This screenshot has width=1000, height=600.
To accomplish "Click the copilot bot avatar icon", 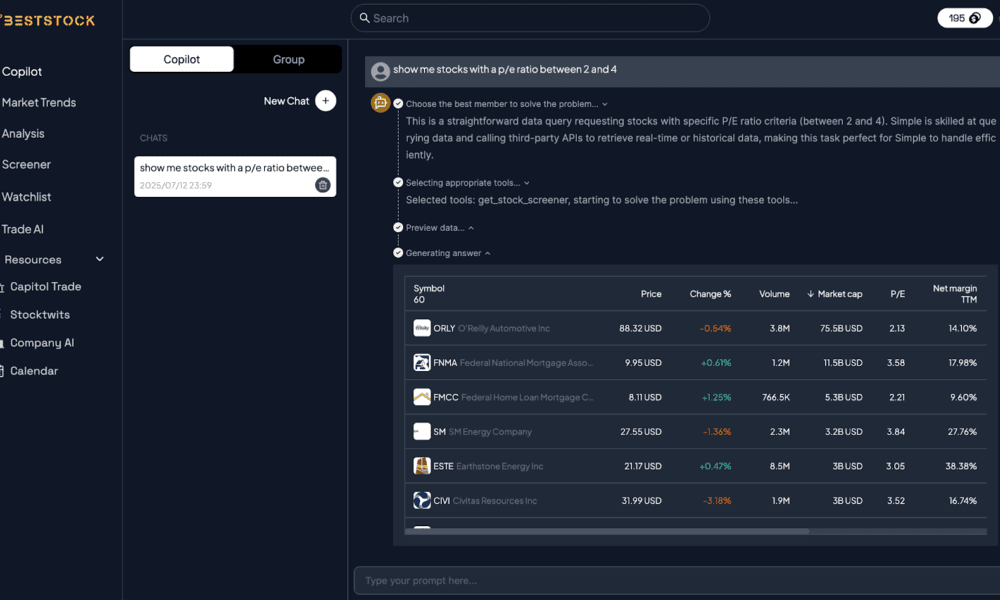I will [380, 103].
